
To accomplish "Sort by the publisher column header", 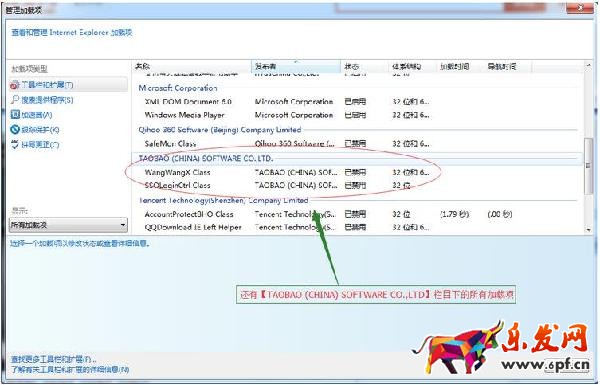I will coord(296,67).
